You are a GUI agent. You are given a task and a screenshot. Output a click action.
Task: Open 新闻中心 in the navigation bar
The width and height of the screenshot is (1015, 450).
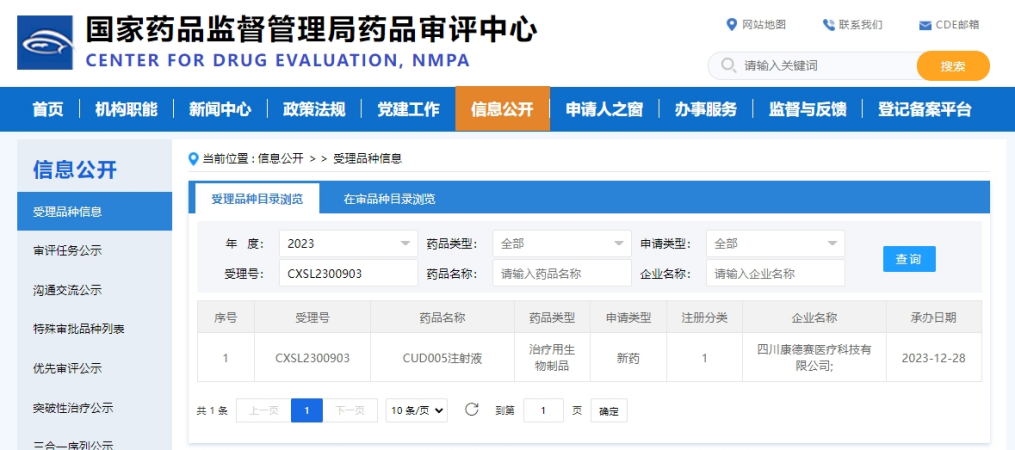(220, 109)
